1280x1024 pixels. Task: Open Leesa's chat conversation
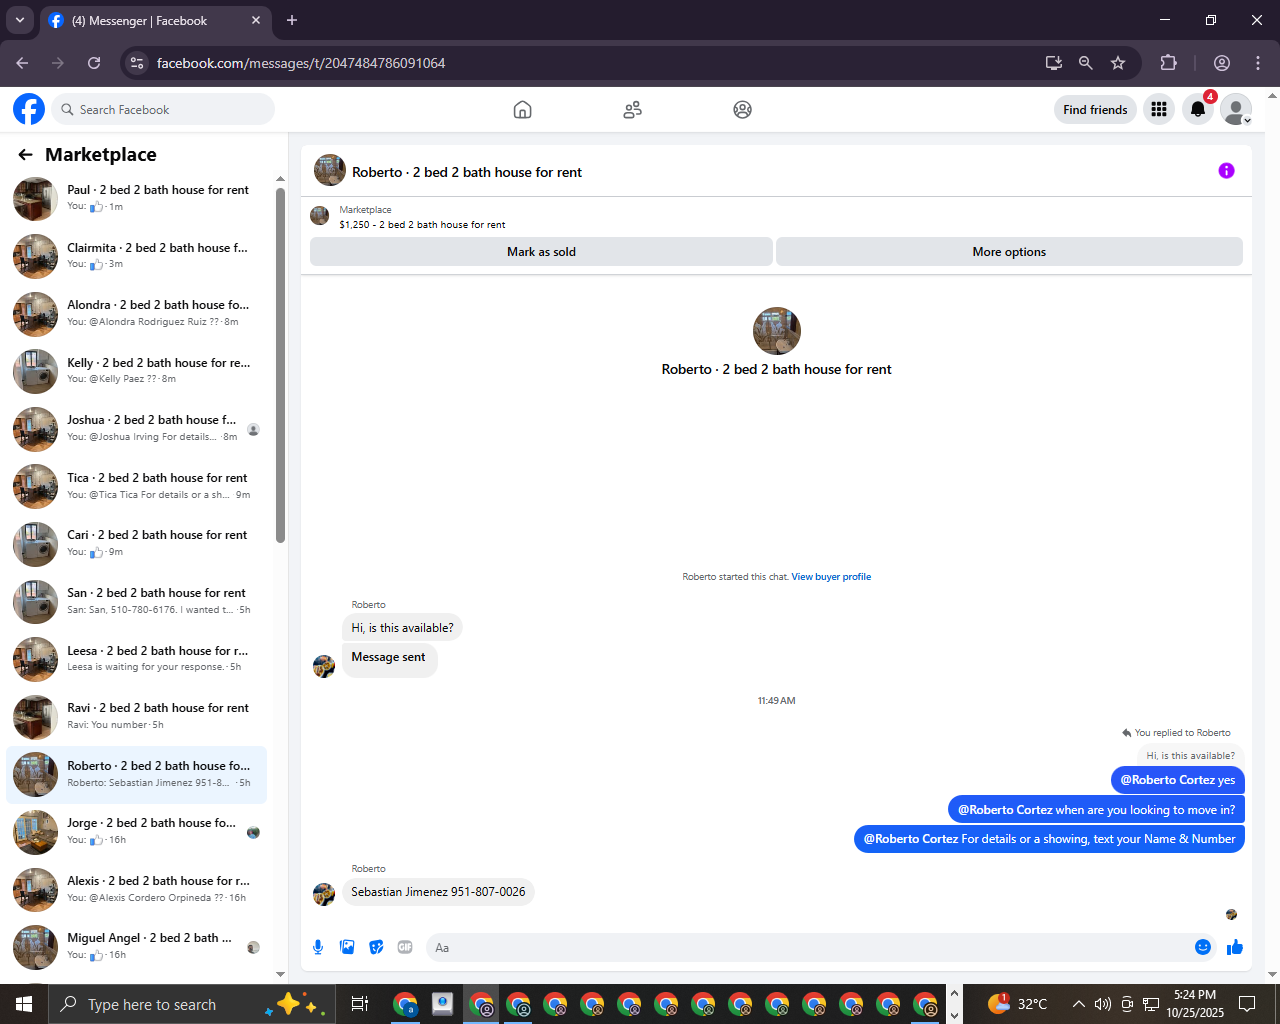(x=136, y=660)
